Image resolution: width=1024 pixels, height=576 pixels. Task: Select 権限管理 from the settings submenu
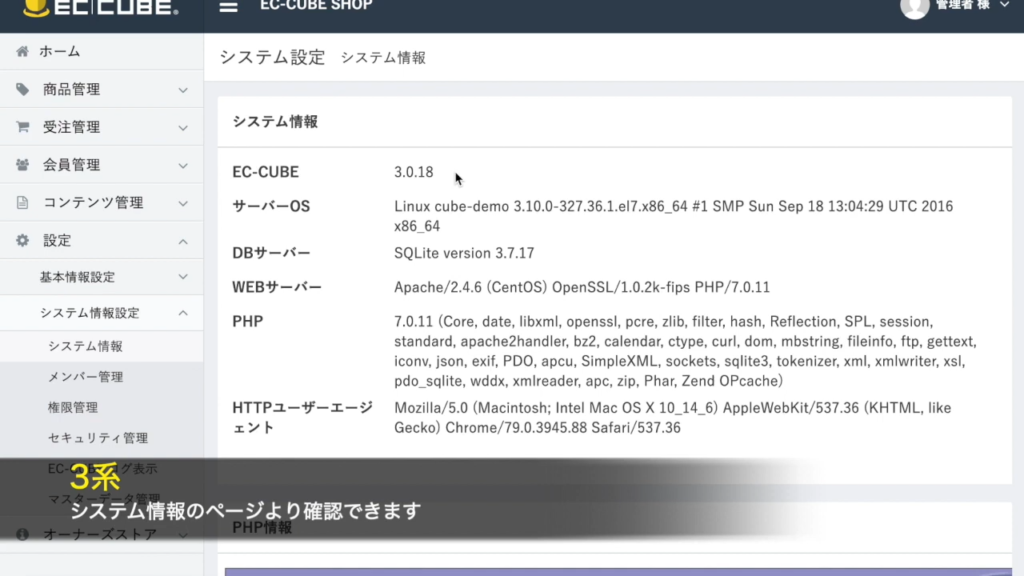(x=73, y=408)
